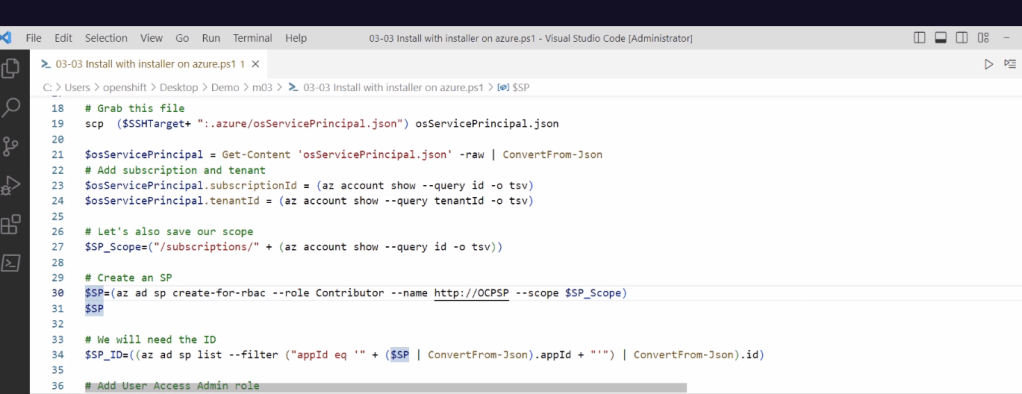Click the highlighted $SP on line 31
1022x394 pixels.
point(94,309)
